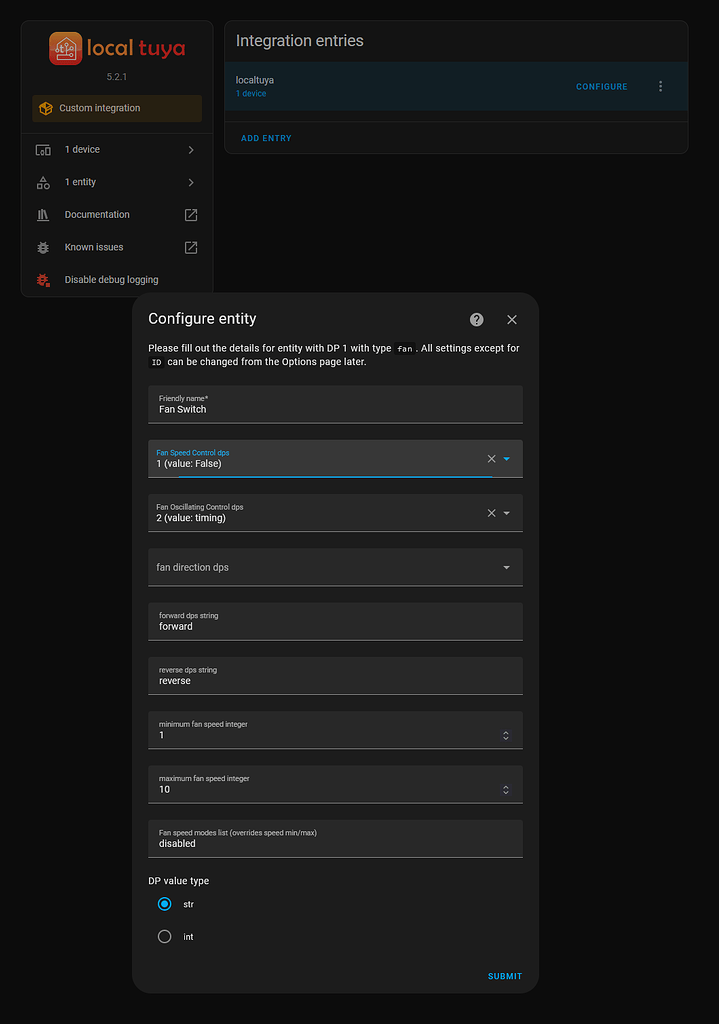This screenshot has height=1024, width=719.
Task: Edit the Friendly name field
Action: pyautogui.click(x=336, y=404)
